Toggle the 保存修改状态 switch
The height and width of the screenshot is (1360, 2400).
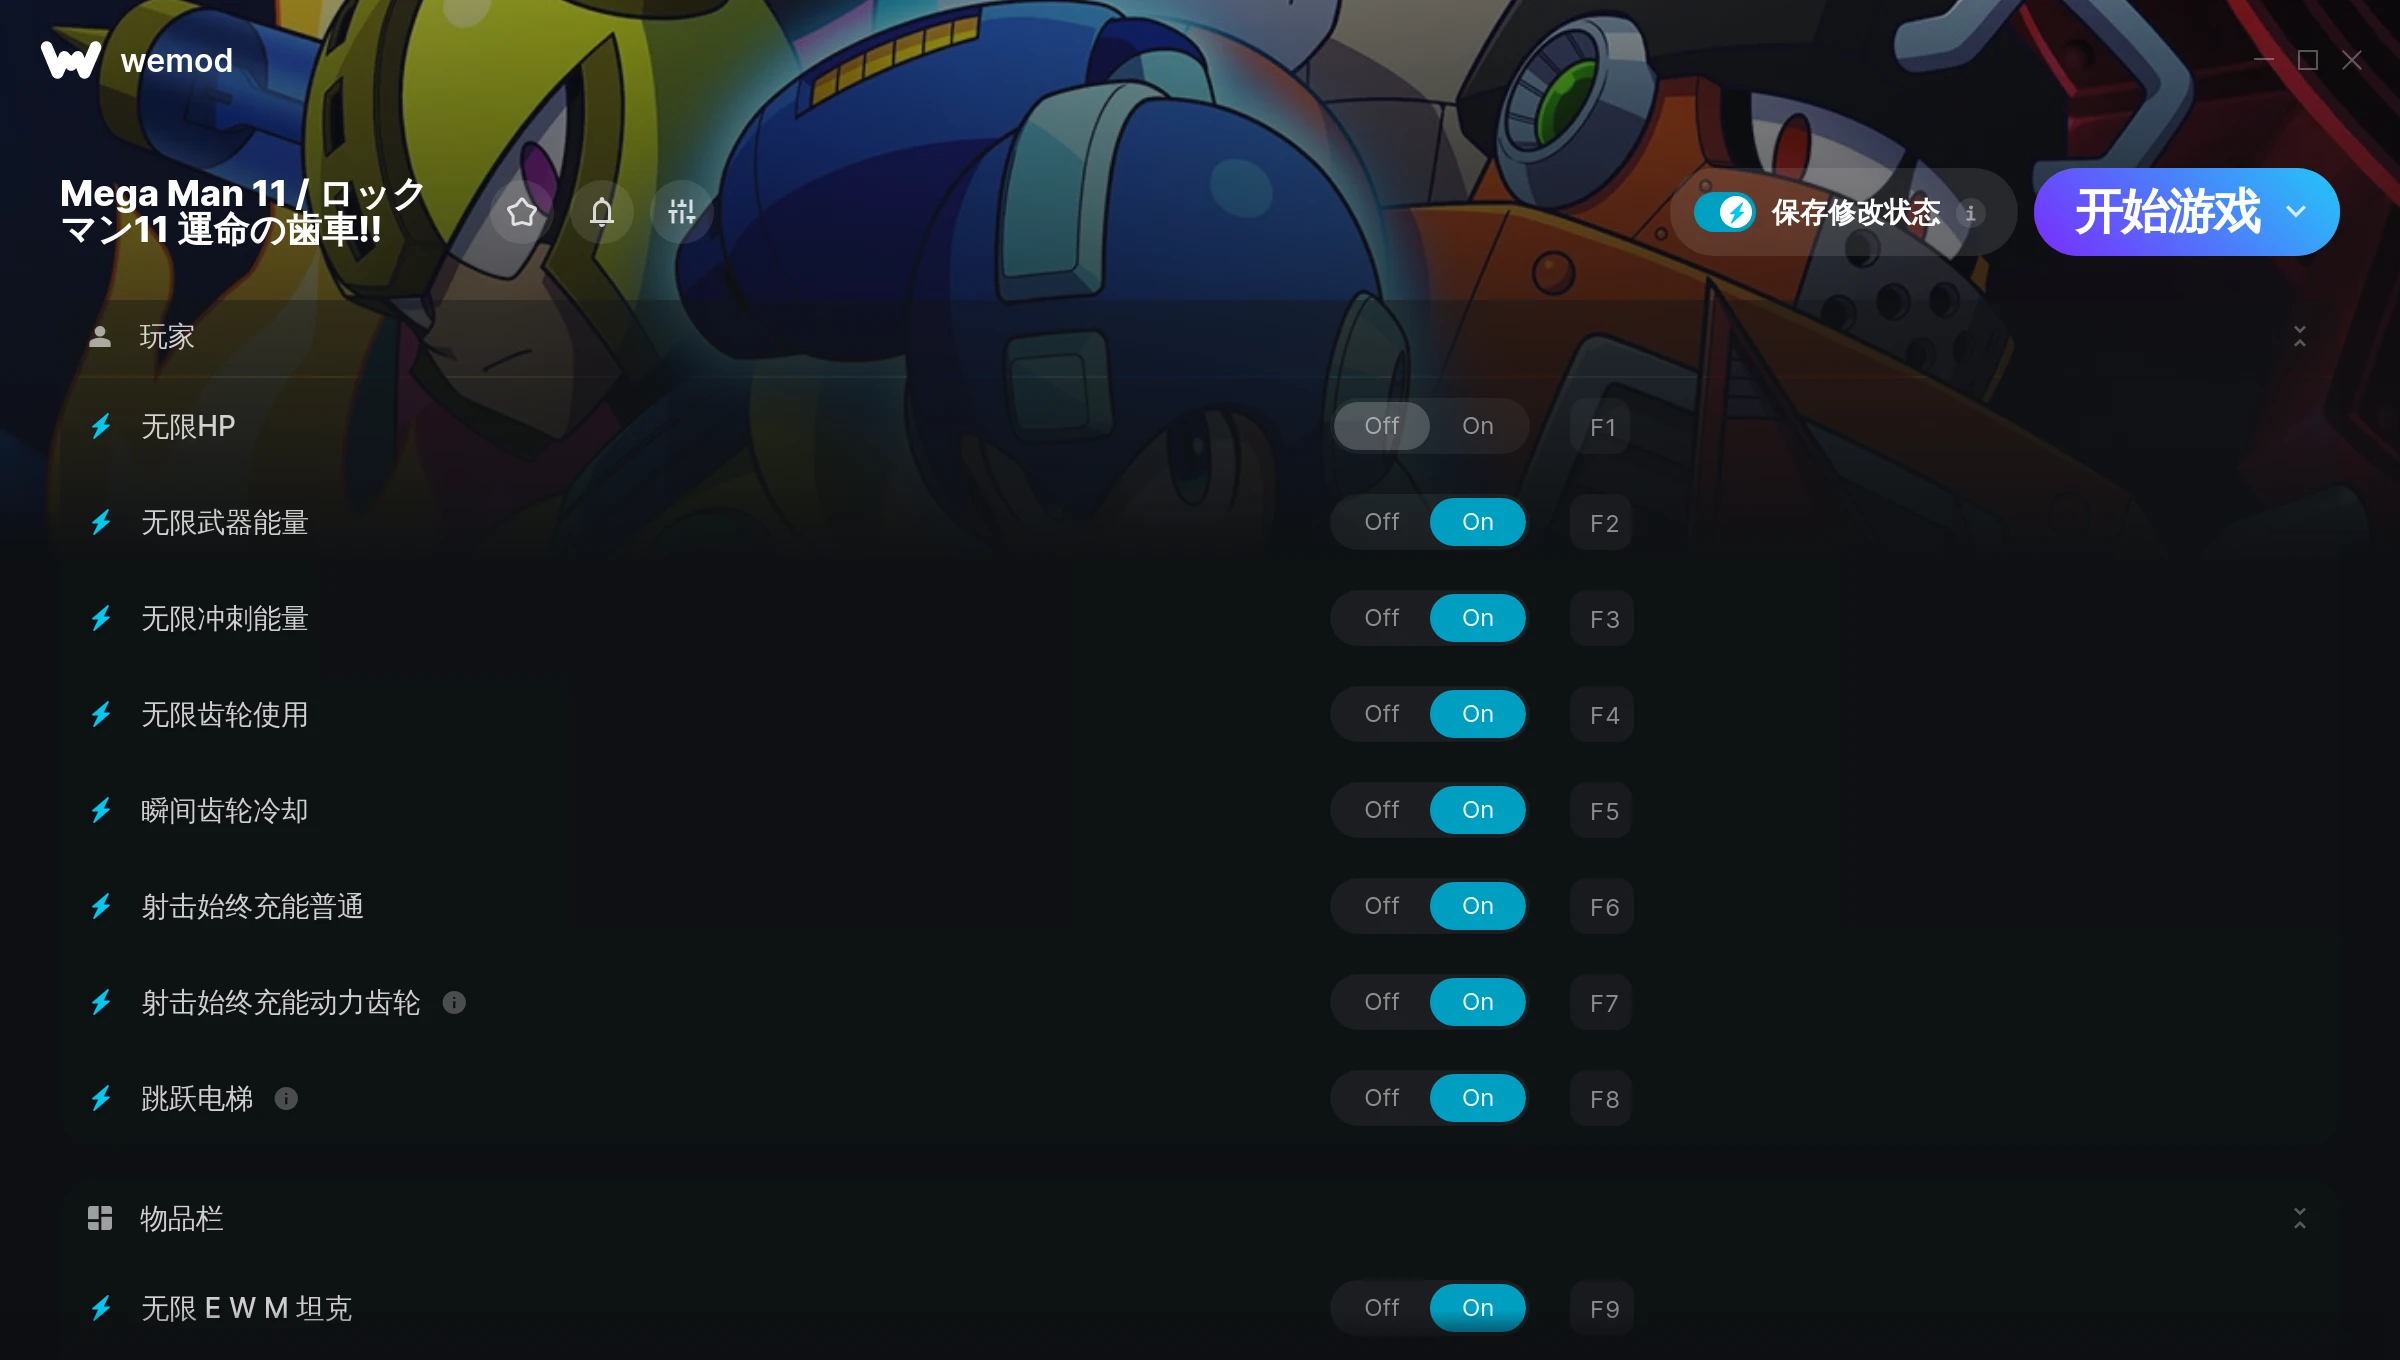click(1724, 212)
